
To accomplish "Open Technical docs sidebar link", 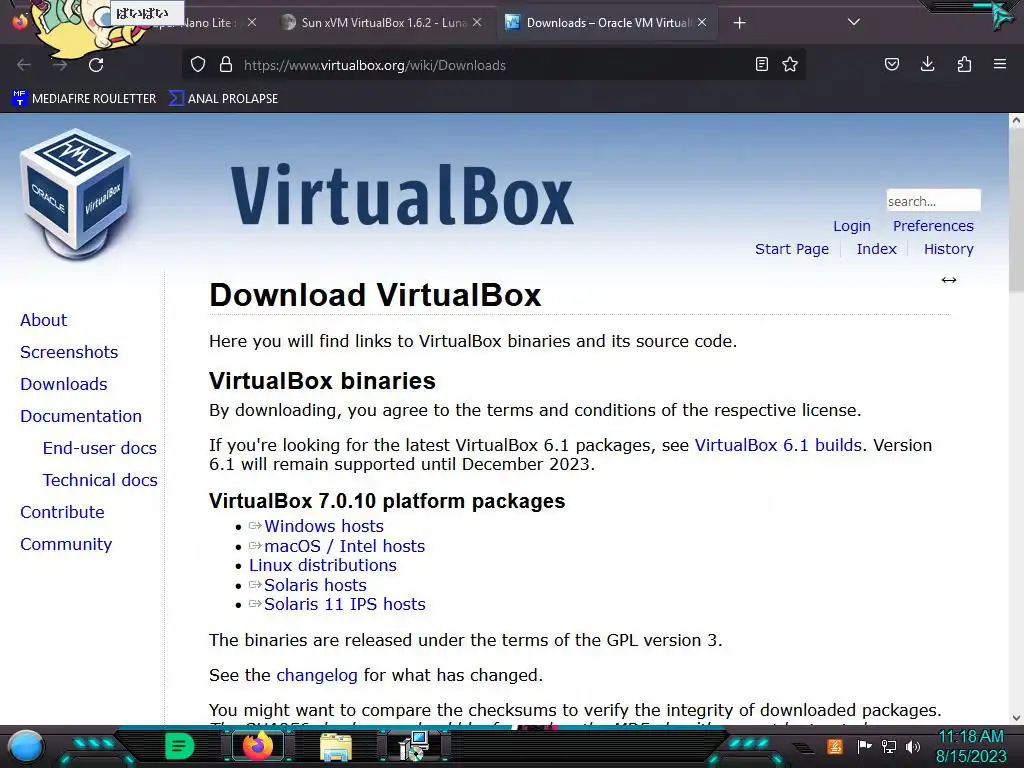I will 100,481.
